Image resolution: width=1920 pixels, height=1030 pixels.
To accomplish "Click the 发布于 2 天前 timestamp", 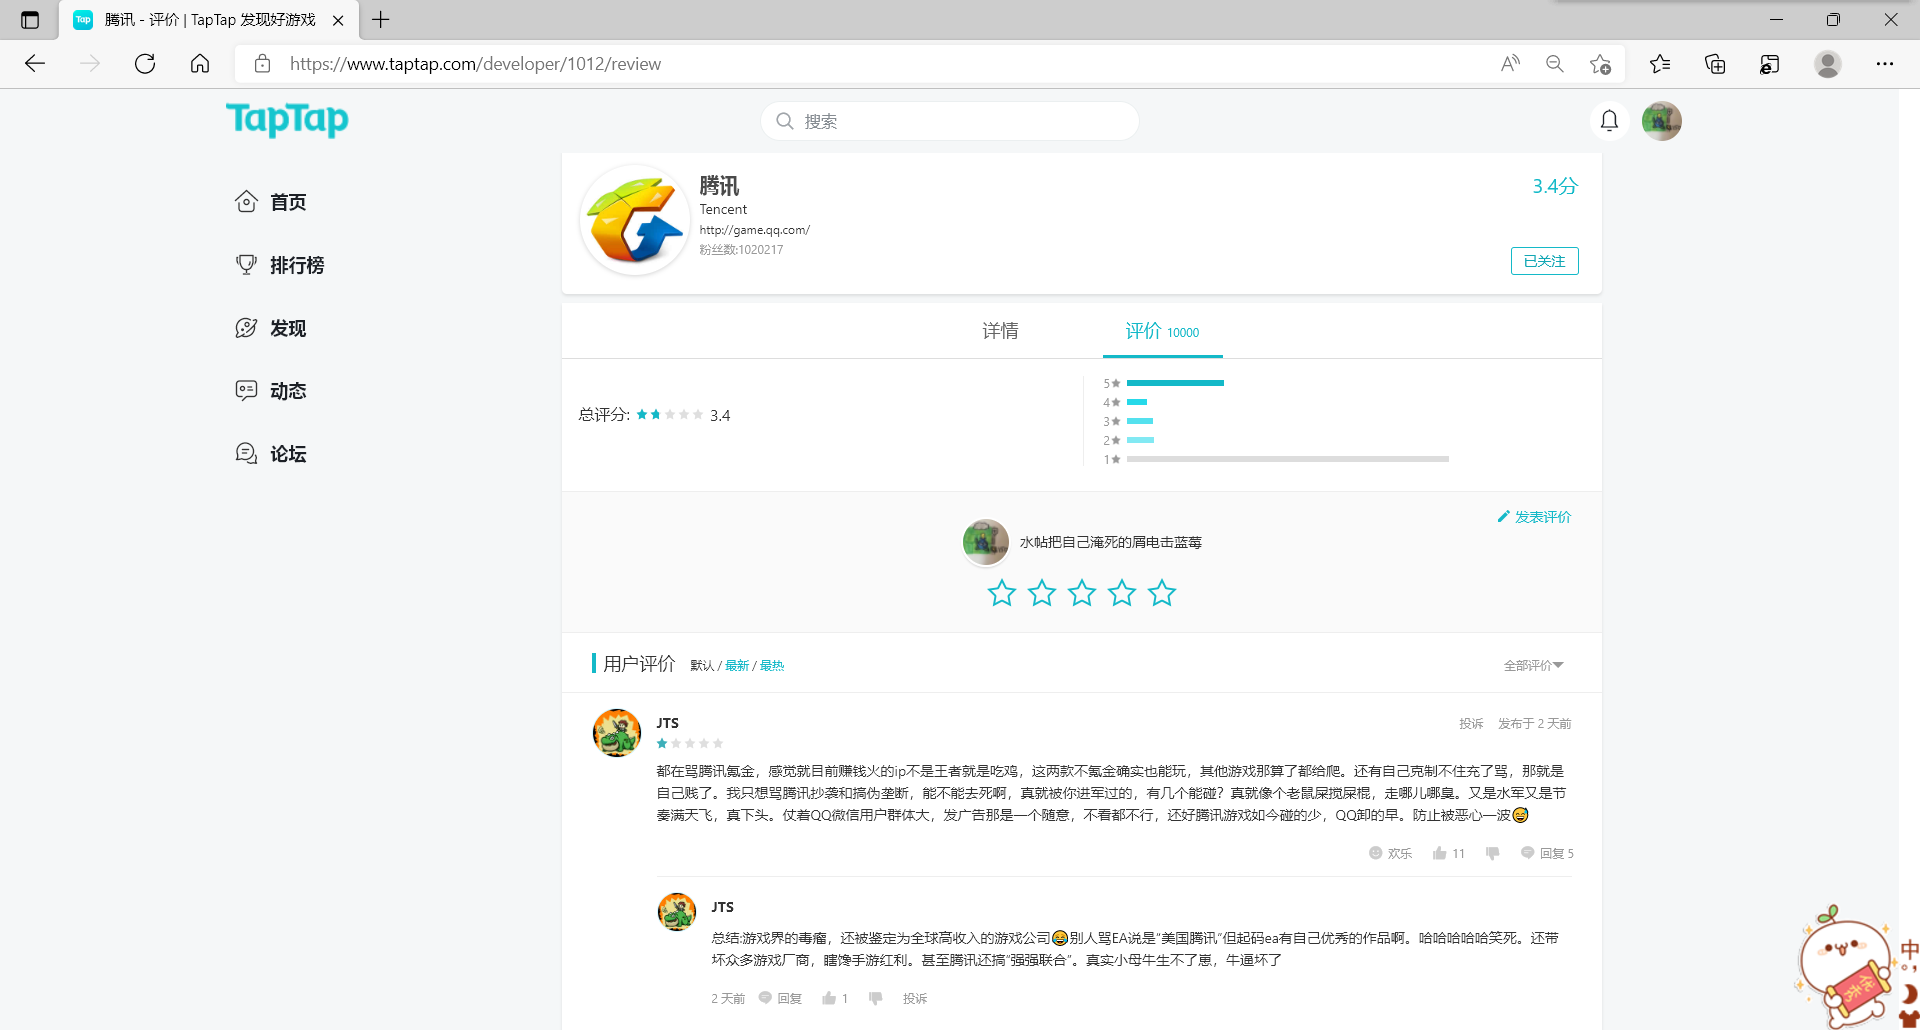I will pos(1534,724).
